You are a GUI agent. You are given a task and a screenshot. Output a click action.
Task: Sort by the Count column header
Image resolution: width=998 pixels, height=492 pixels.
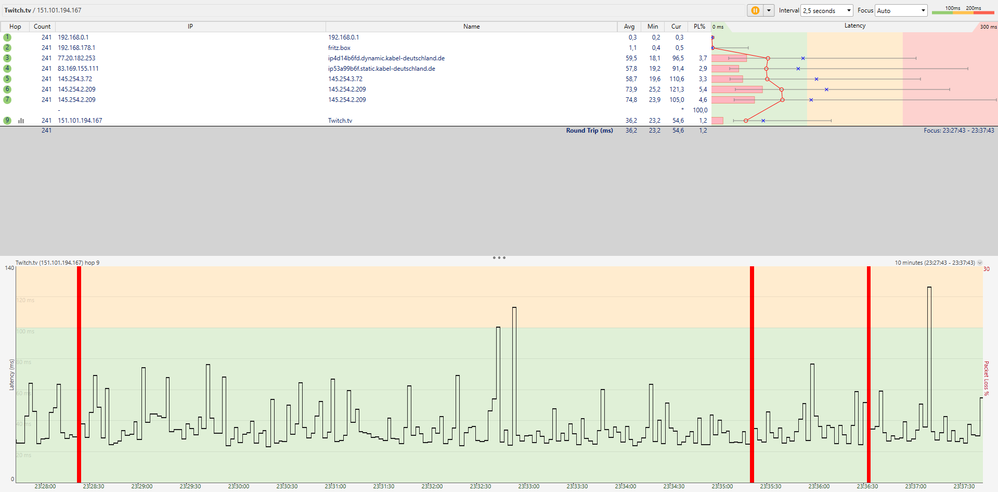point(42,27)
